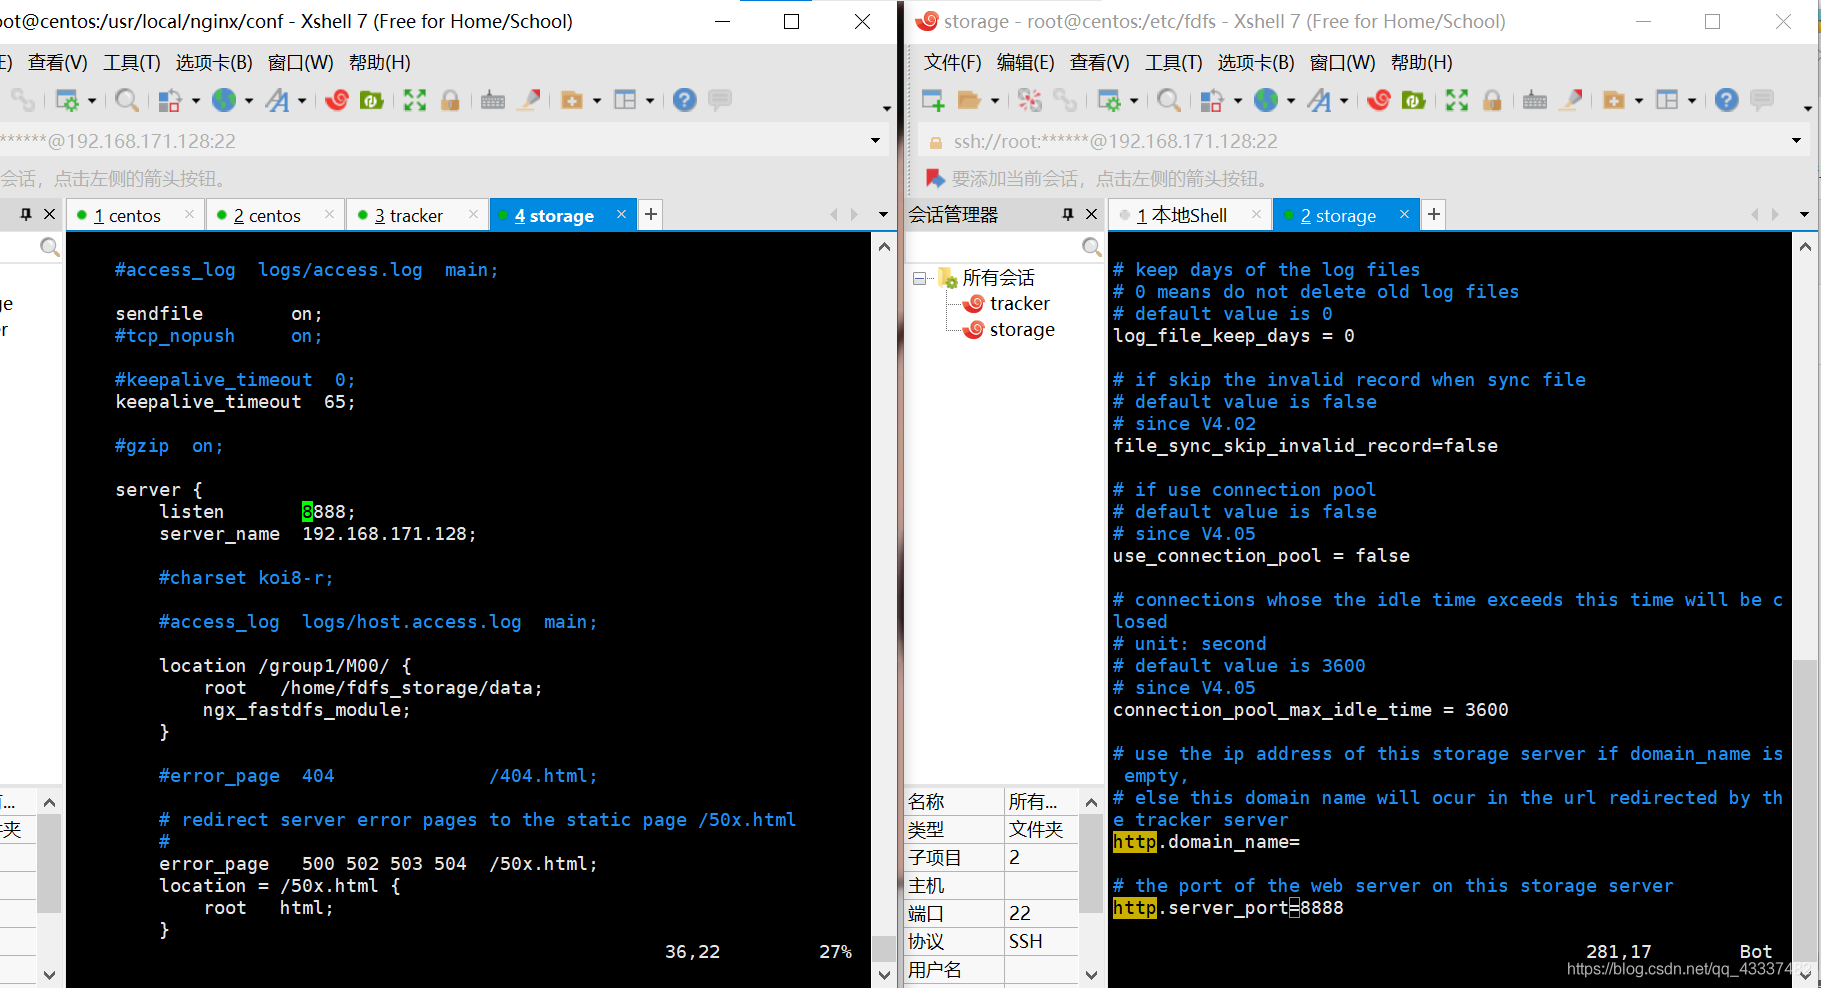Click the New session icon in the storage window
Image resolution: width=1821 pixels, height=988 pixels.
(x=932, y=100)
